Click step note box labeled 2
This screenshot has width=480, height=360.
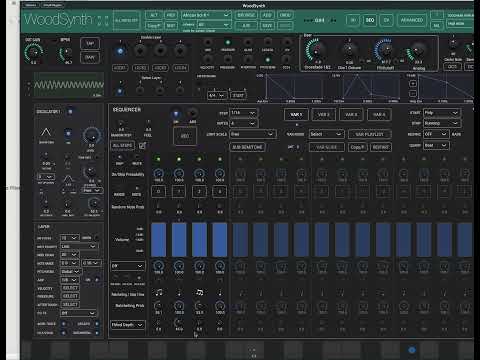coord(199,192)
